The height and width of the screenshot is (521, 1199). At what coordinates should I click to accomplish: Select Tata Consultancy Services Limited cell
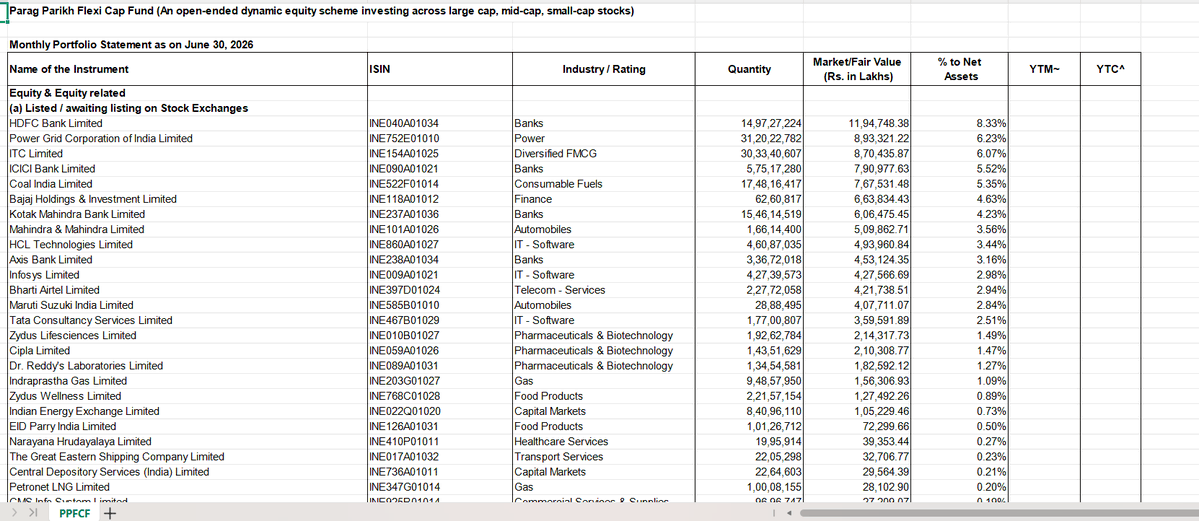[187, 320]
